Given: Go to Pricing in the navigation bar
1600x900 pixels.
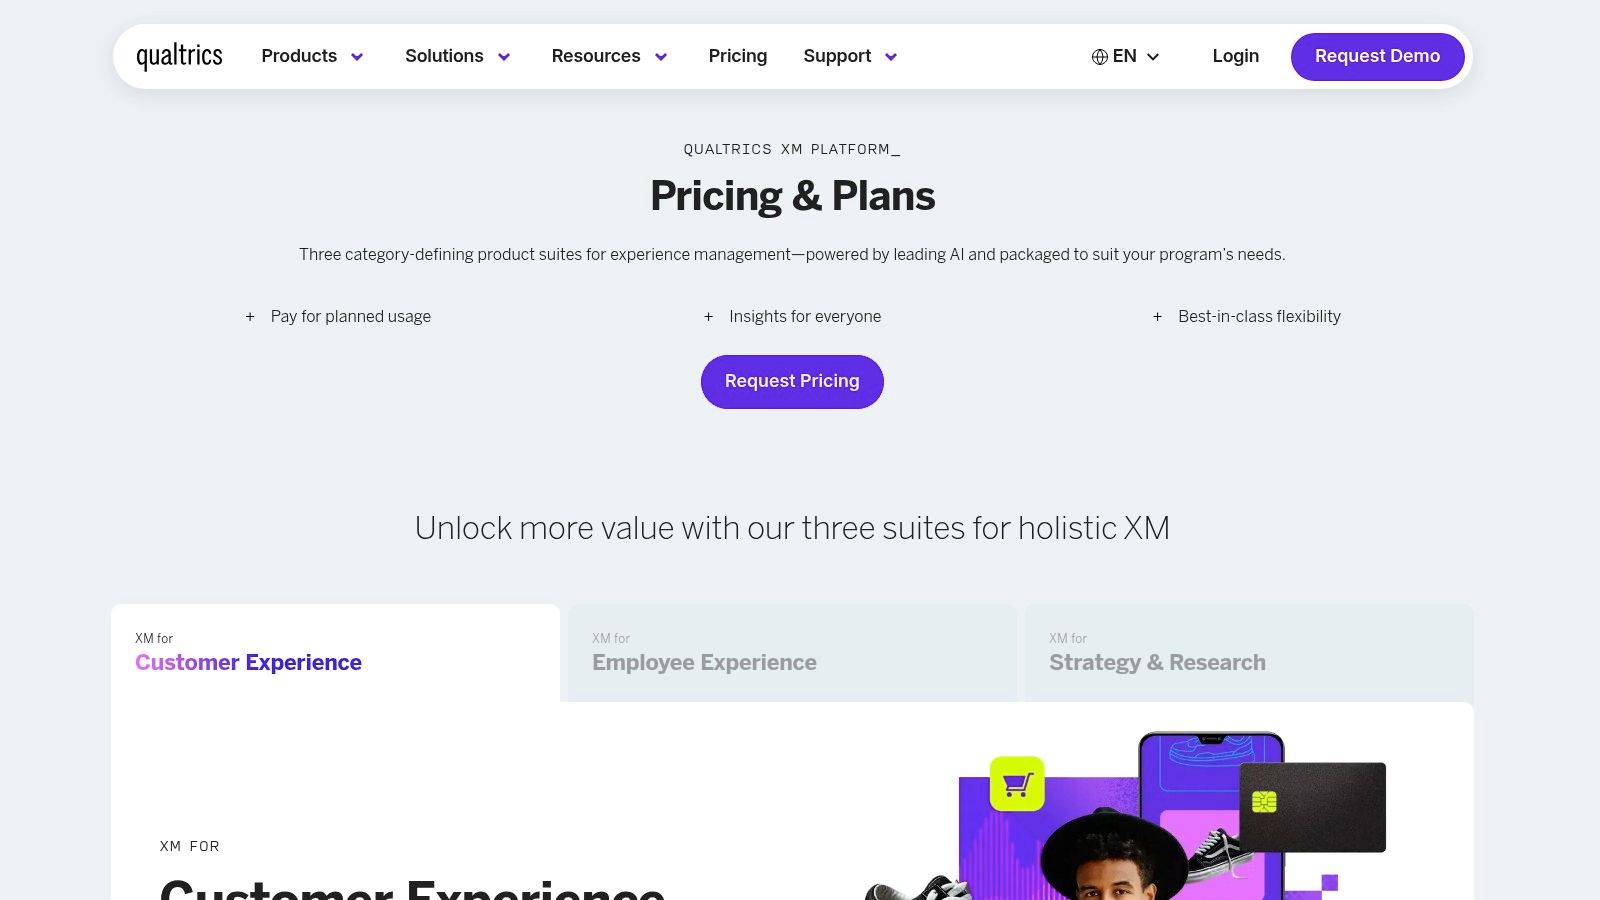Looking at the screenshot, I should [738, 56].
